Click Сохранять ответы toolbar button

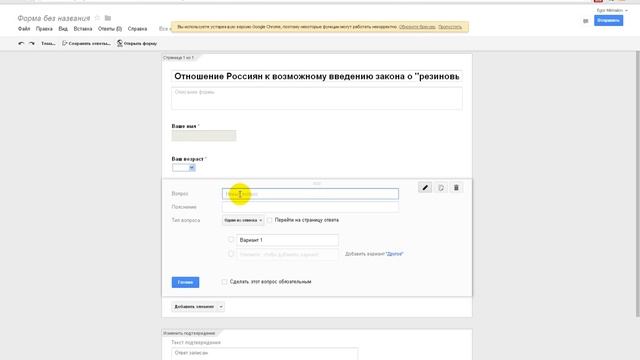[x=86, y=43]
